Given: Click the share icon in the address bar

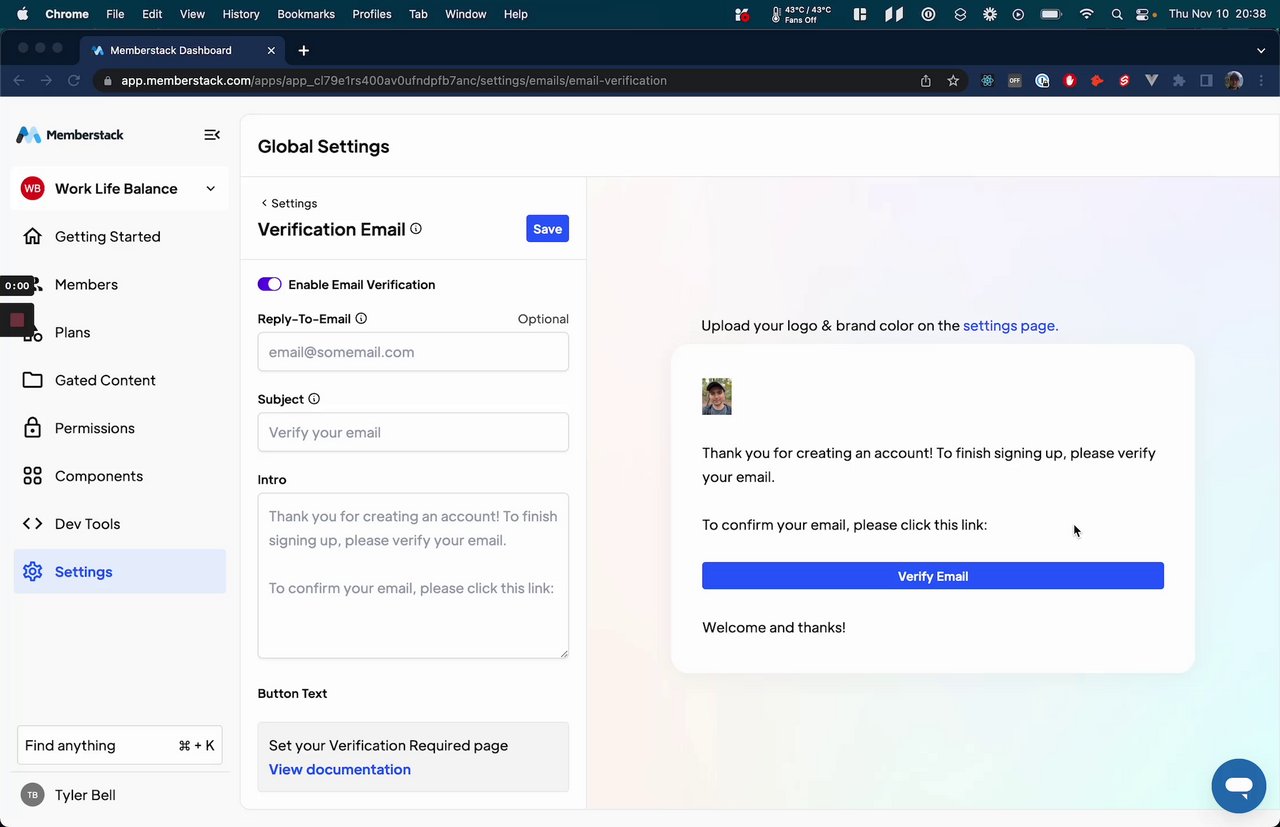Looking at the screenshot, I should click(x=926, y=81).
